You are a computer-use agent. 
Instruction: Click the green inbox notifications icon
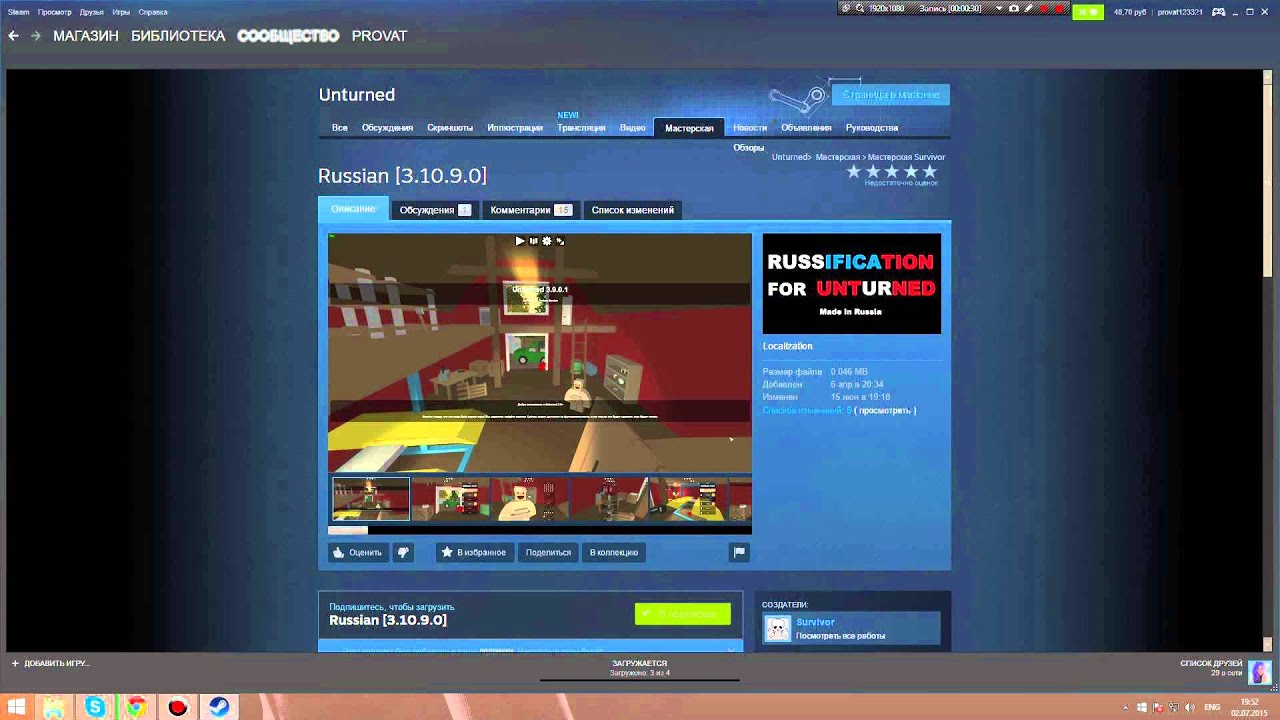[x=1087, y=12]
